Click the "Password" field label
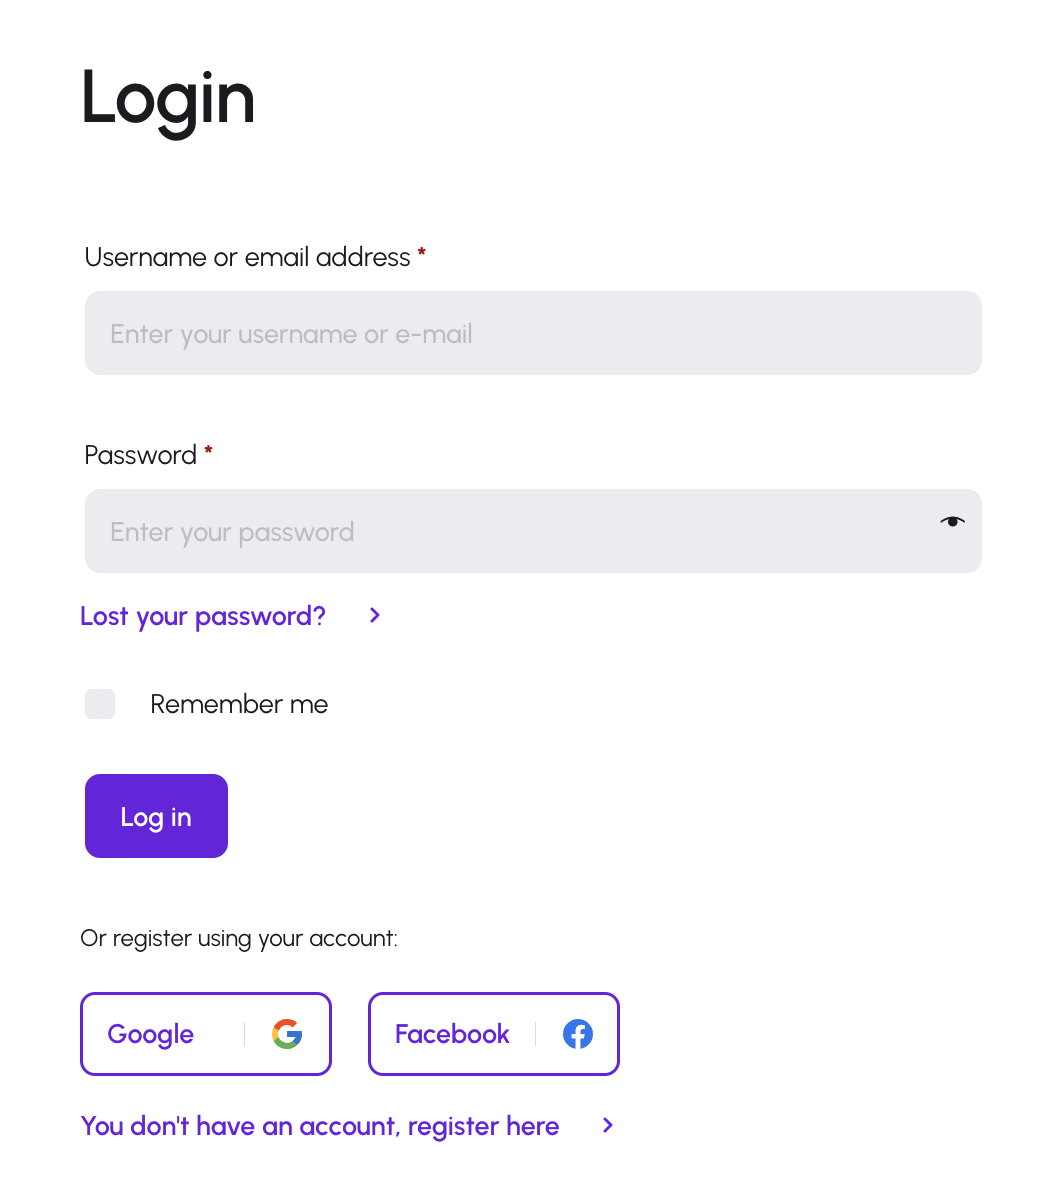 tap(140, 455)
